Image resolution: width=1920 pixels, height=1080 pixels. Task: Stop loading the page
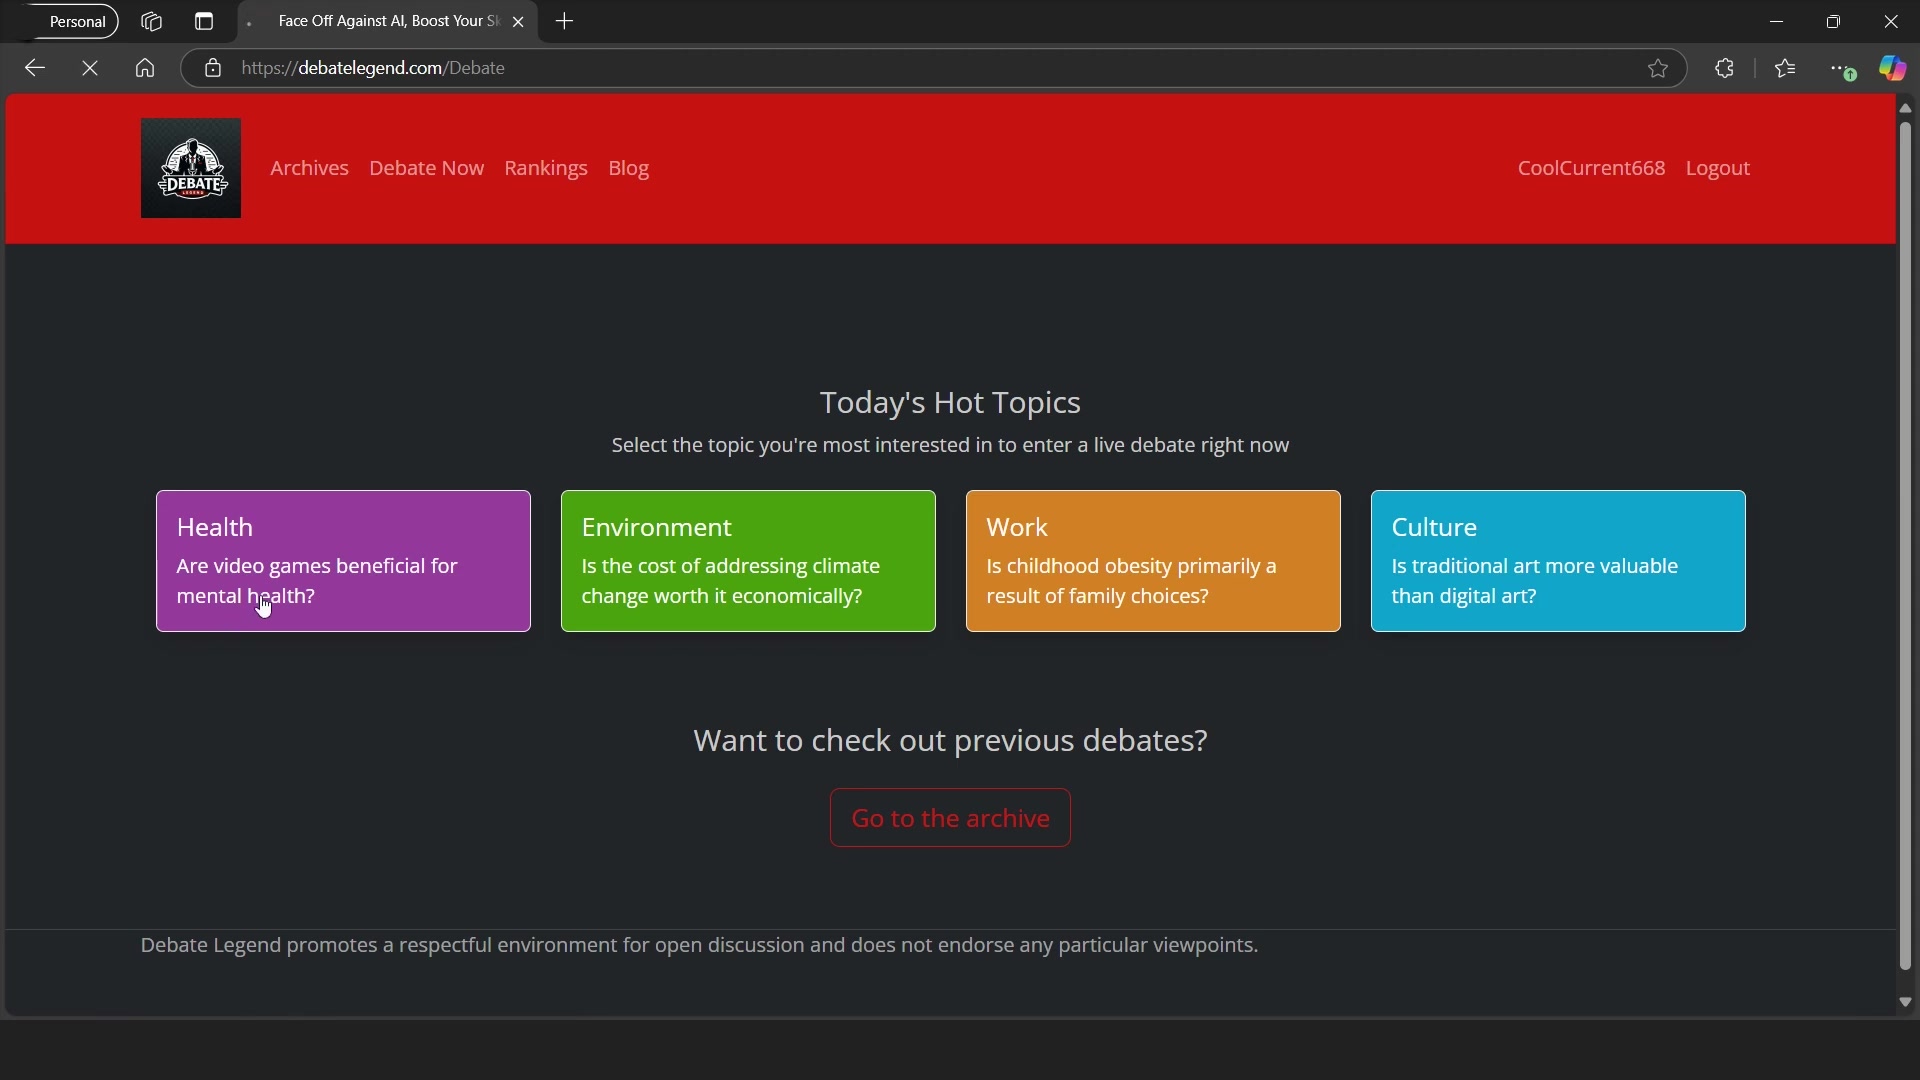point(91,69)
